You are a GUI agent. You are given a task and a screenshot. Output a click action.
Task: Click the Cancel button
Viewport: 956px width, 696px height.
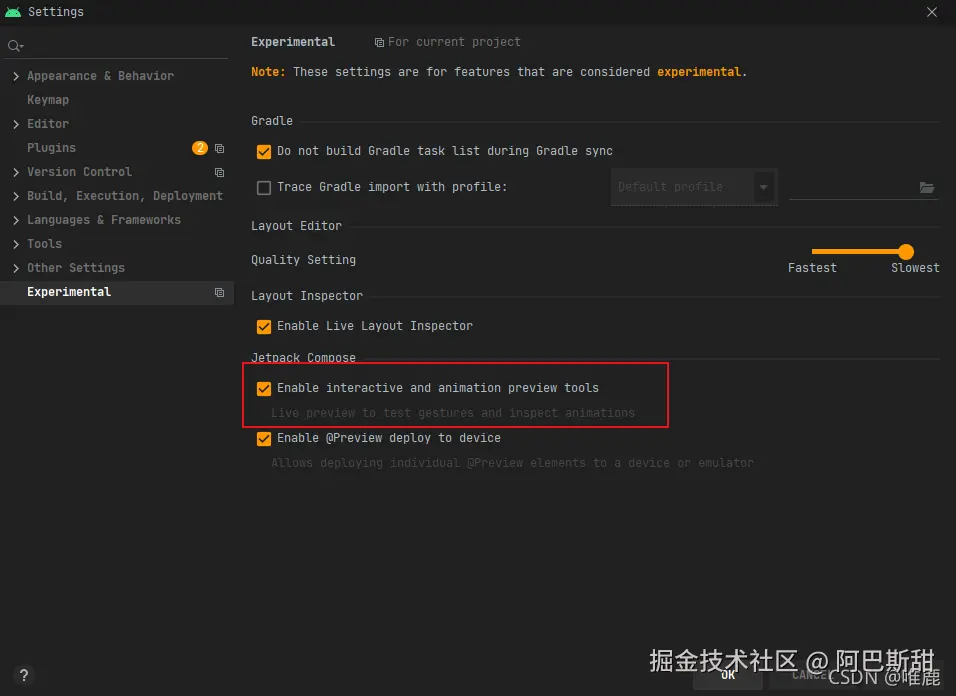[x=810, y=676]
